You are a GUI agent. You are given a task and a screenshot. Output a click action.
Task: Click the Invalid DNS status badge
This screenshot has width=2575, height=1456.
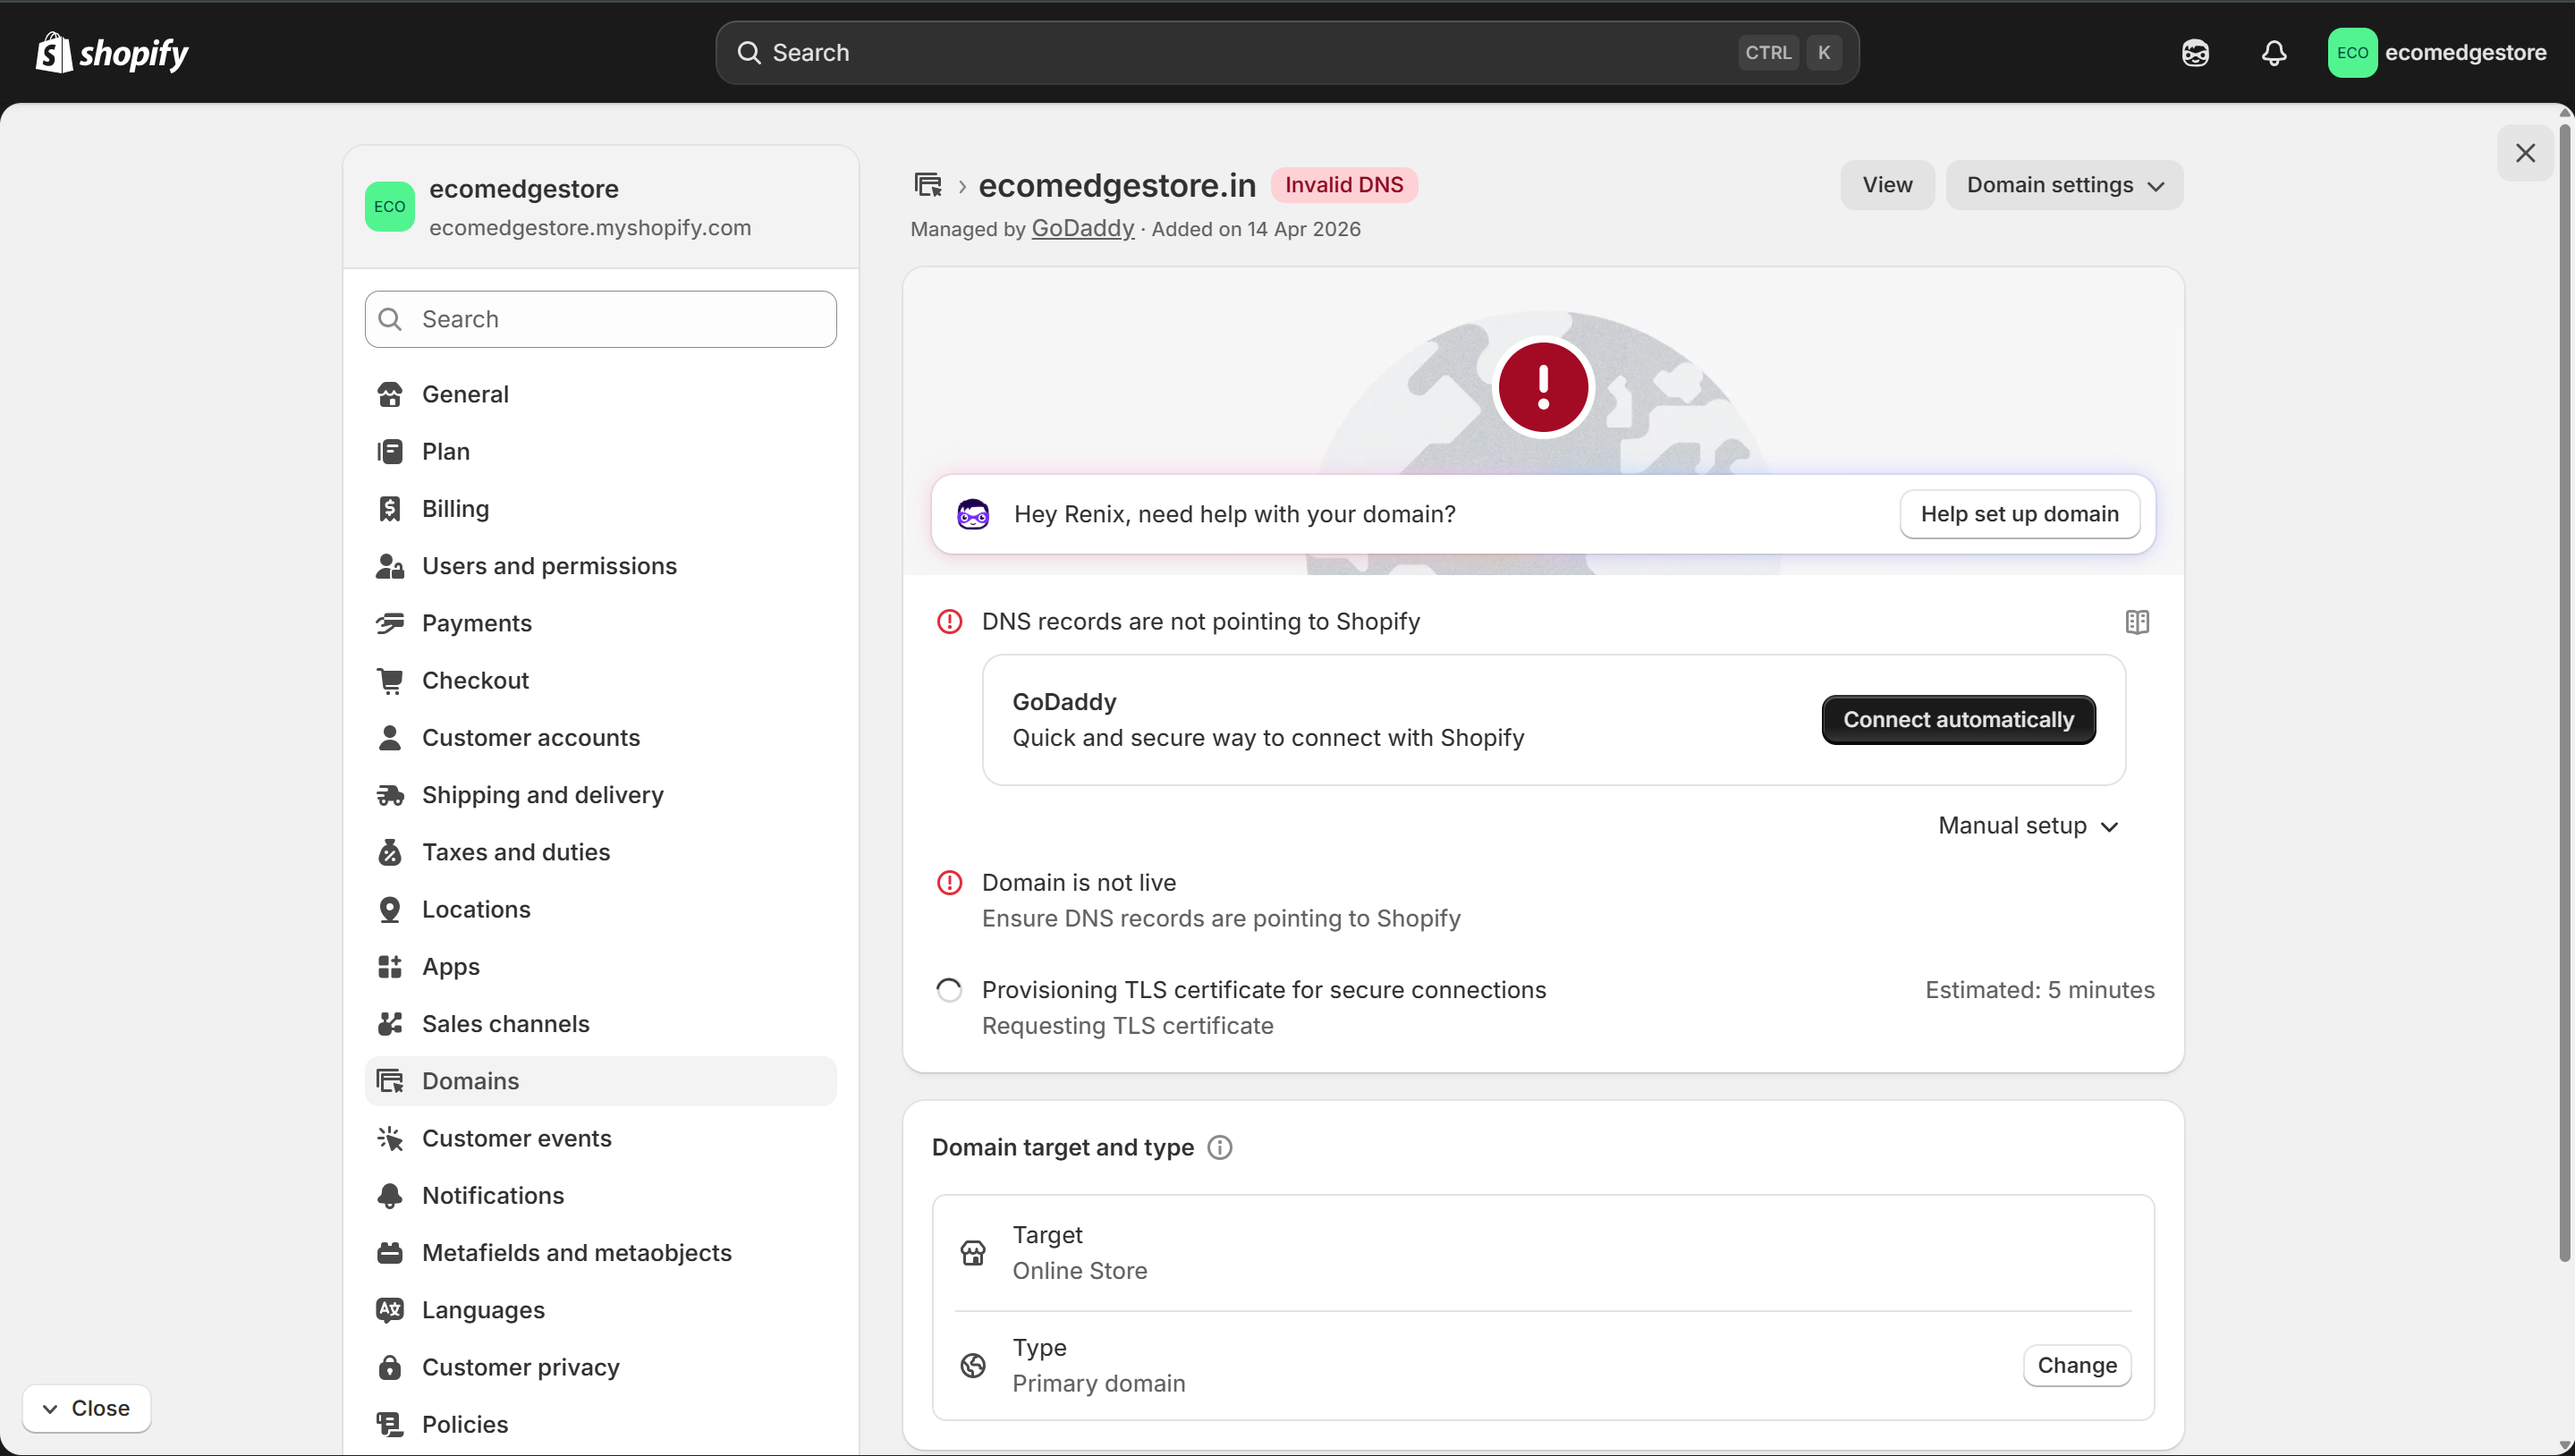(x=1344, y=185)
